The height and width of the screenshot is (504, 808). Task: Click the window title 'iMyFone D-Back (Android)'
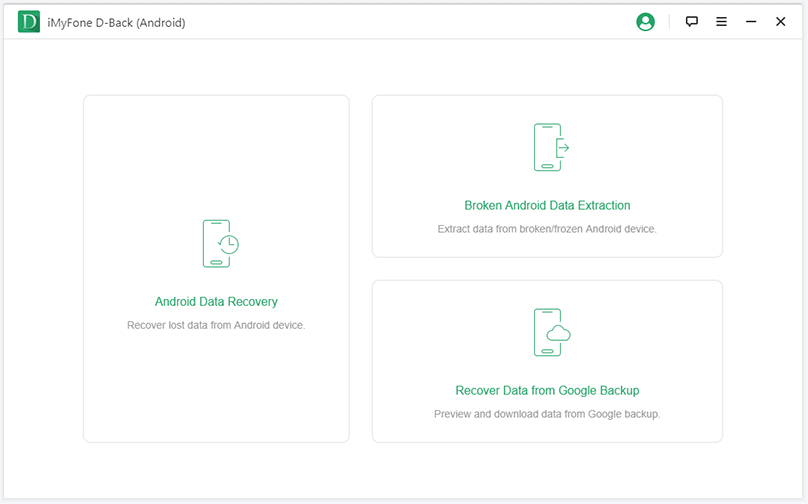(x=116, y=22)
